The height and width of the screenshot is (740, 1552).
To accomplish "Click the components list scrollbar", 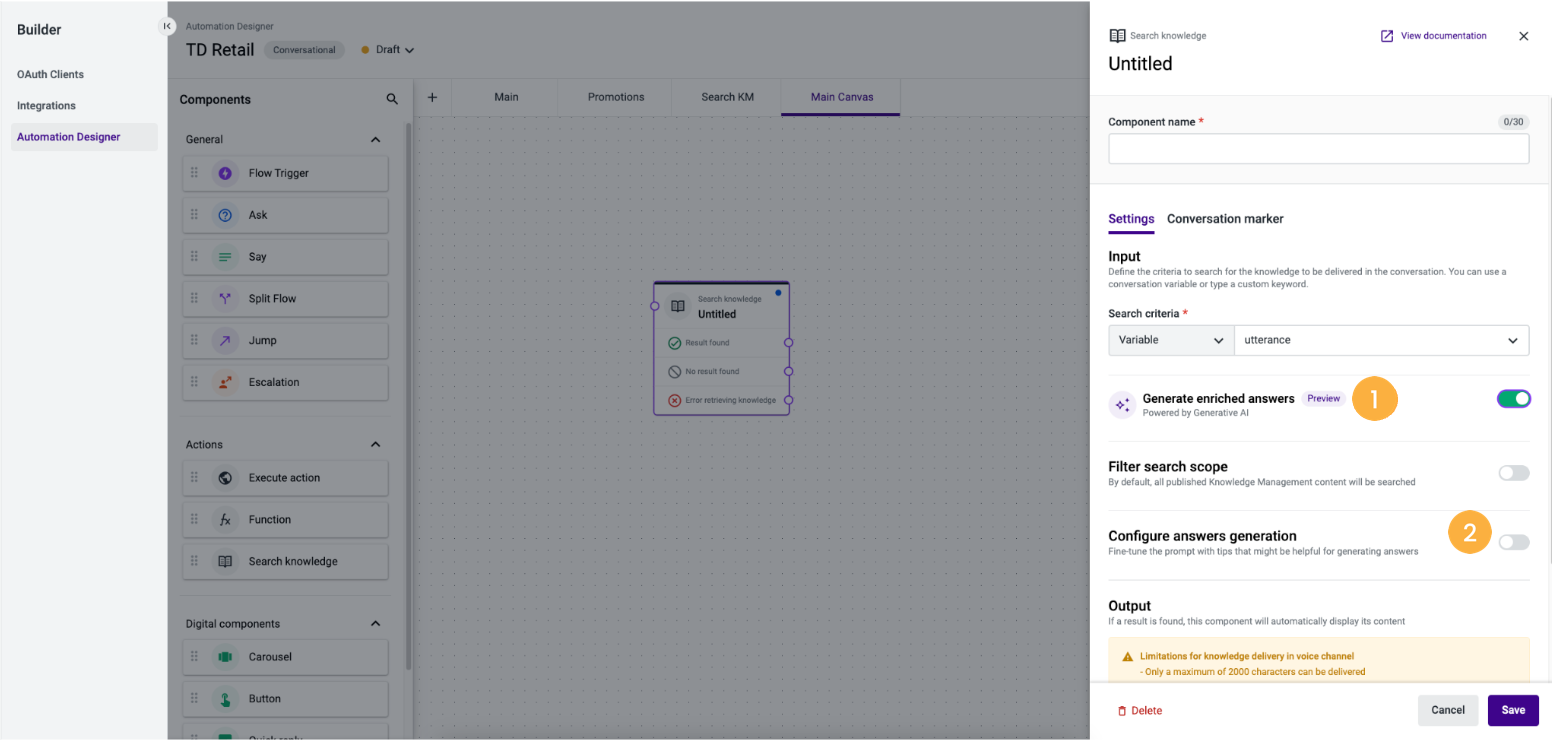I will click(407, 395).
